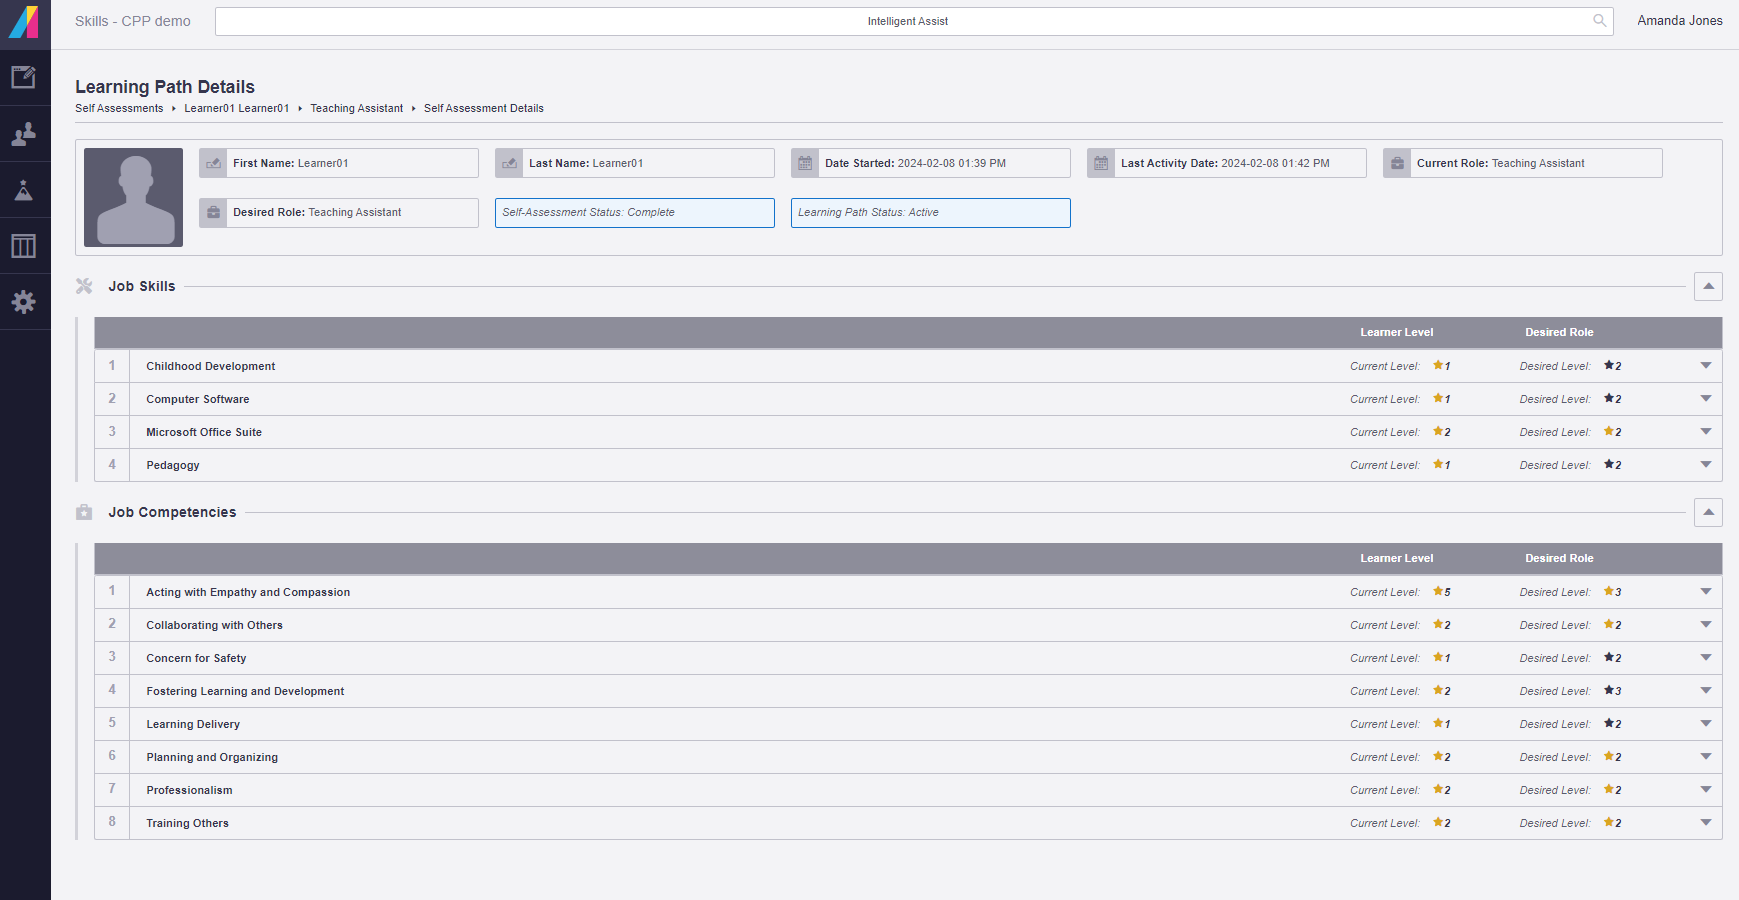Open the assessments edit icon in sidebar
Viewport: 1739px width, 900px height.
point(24,77)
